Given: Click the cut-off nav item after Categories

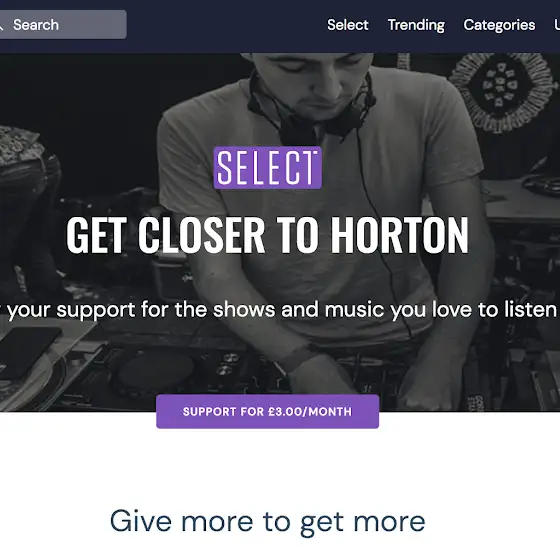Looking at the screenshot, I should point(557,25).
